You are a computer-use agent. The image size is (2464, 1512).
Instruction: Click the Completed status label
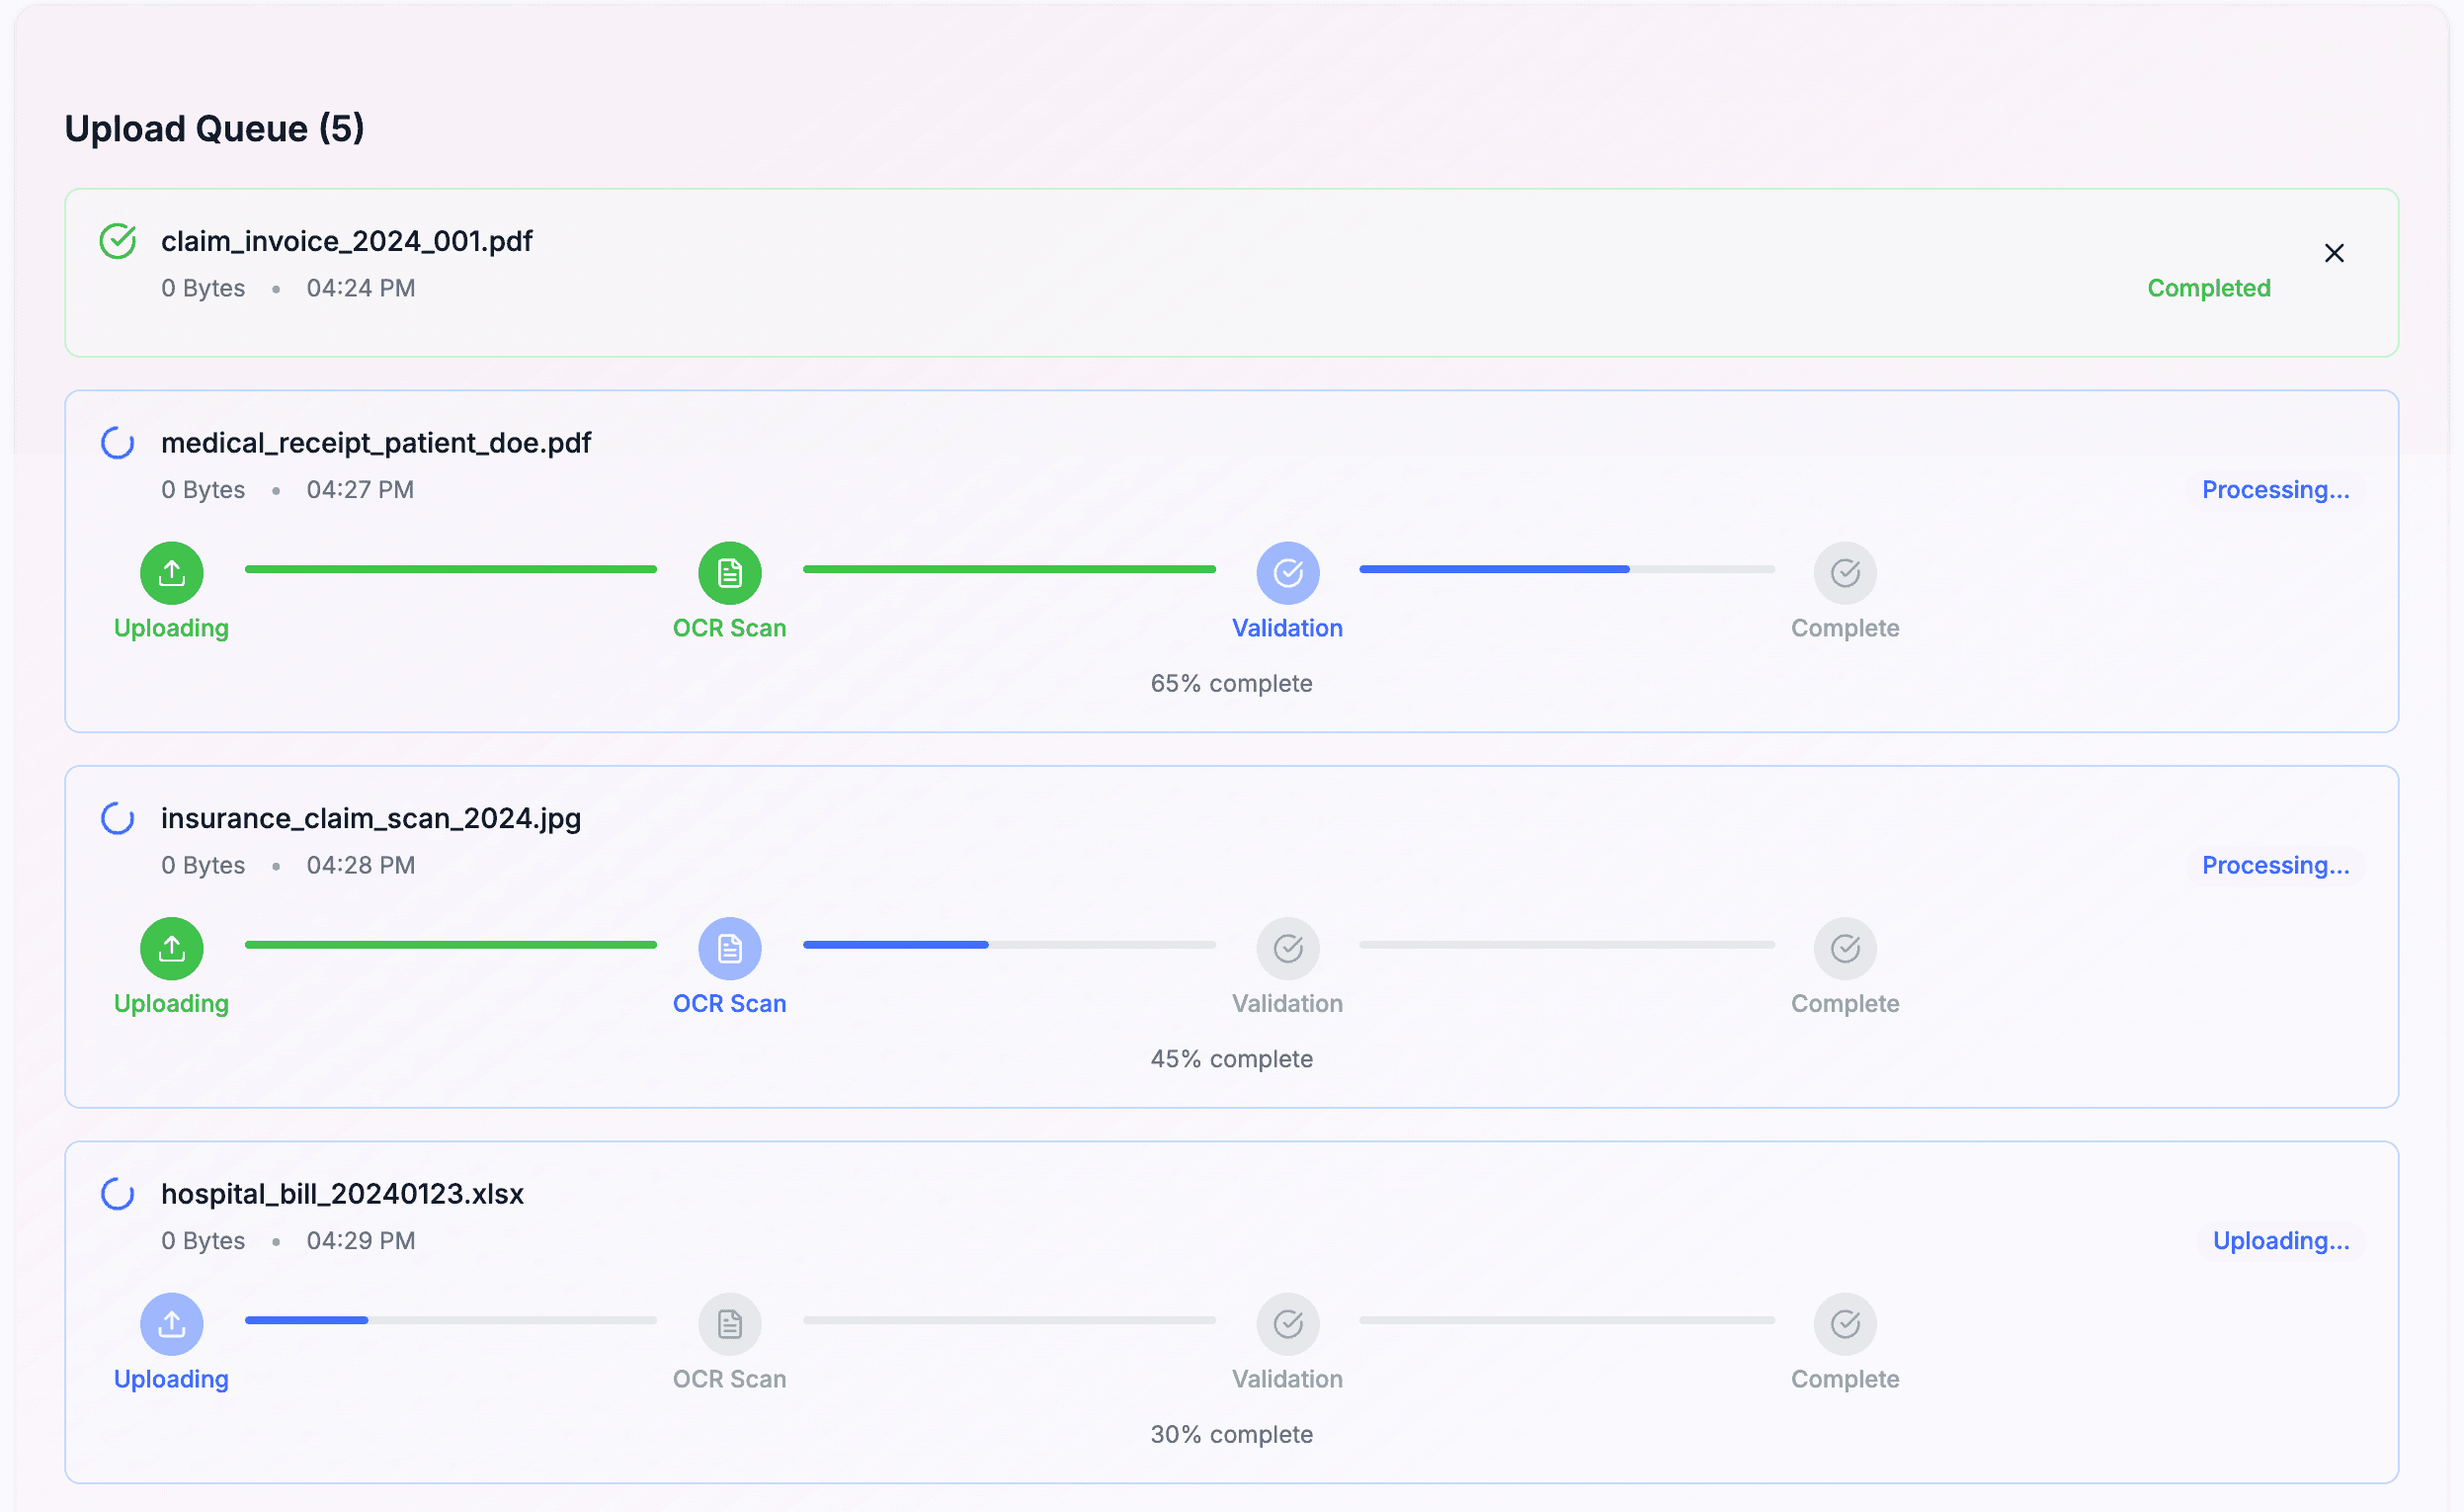(x=2208, y=288)
